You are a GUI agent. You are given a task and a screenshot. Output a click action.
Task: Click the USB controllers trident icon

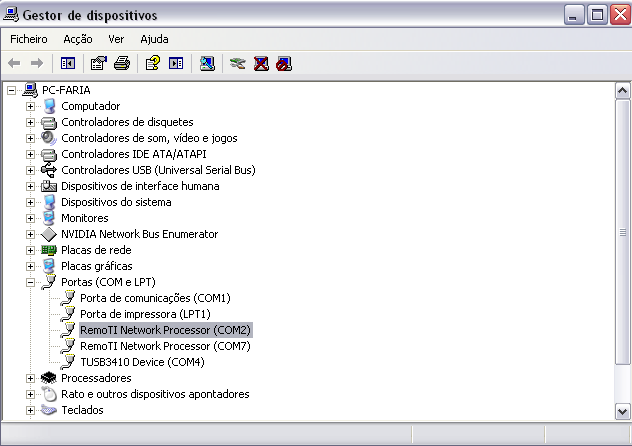click(x=49, y=170)
